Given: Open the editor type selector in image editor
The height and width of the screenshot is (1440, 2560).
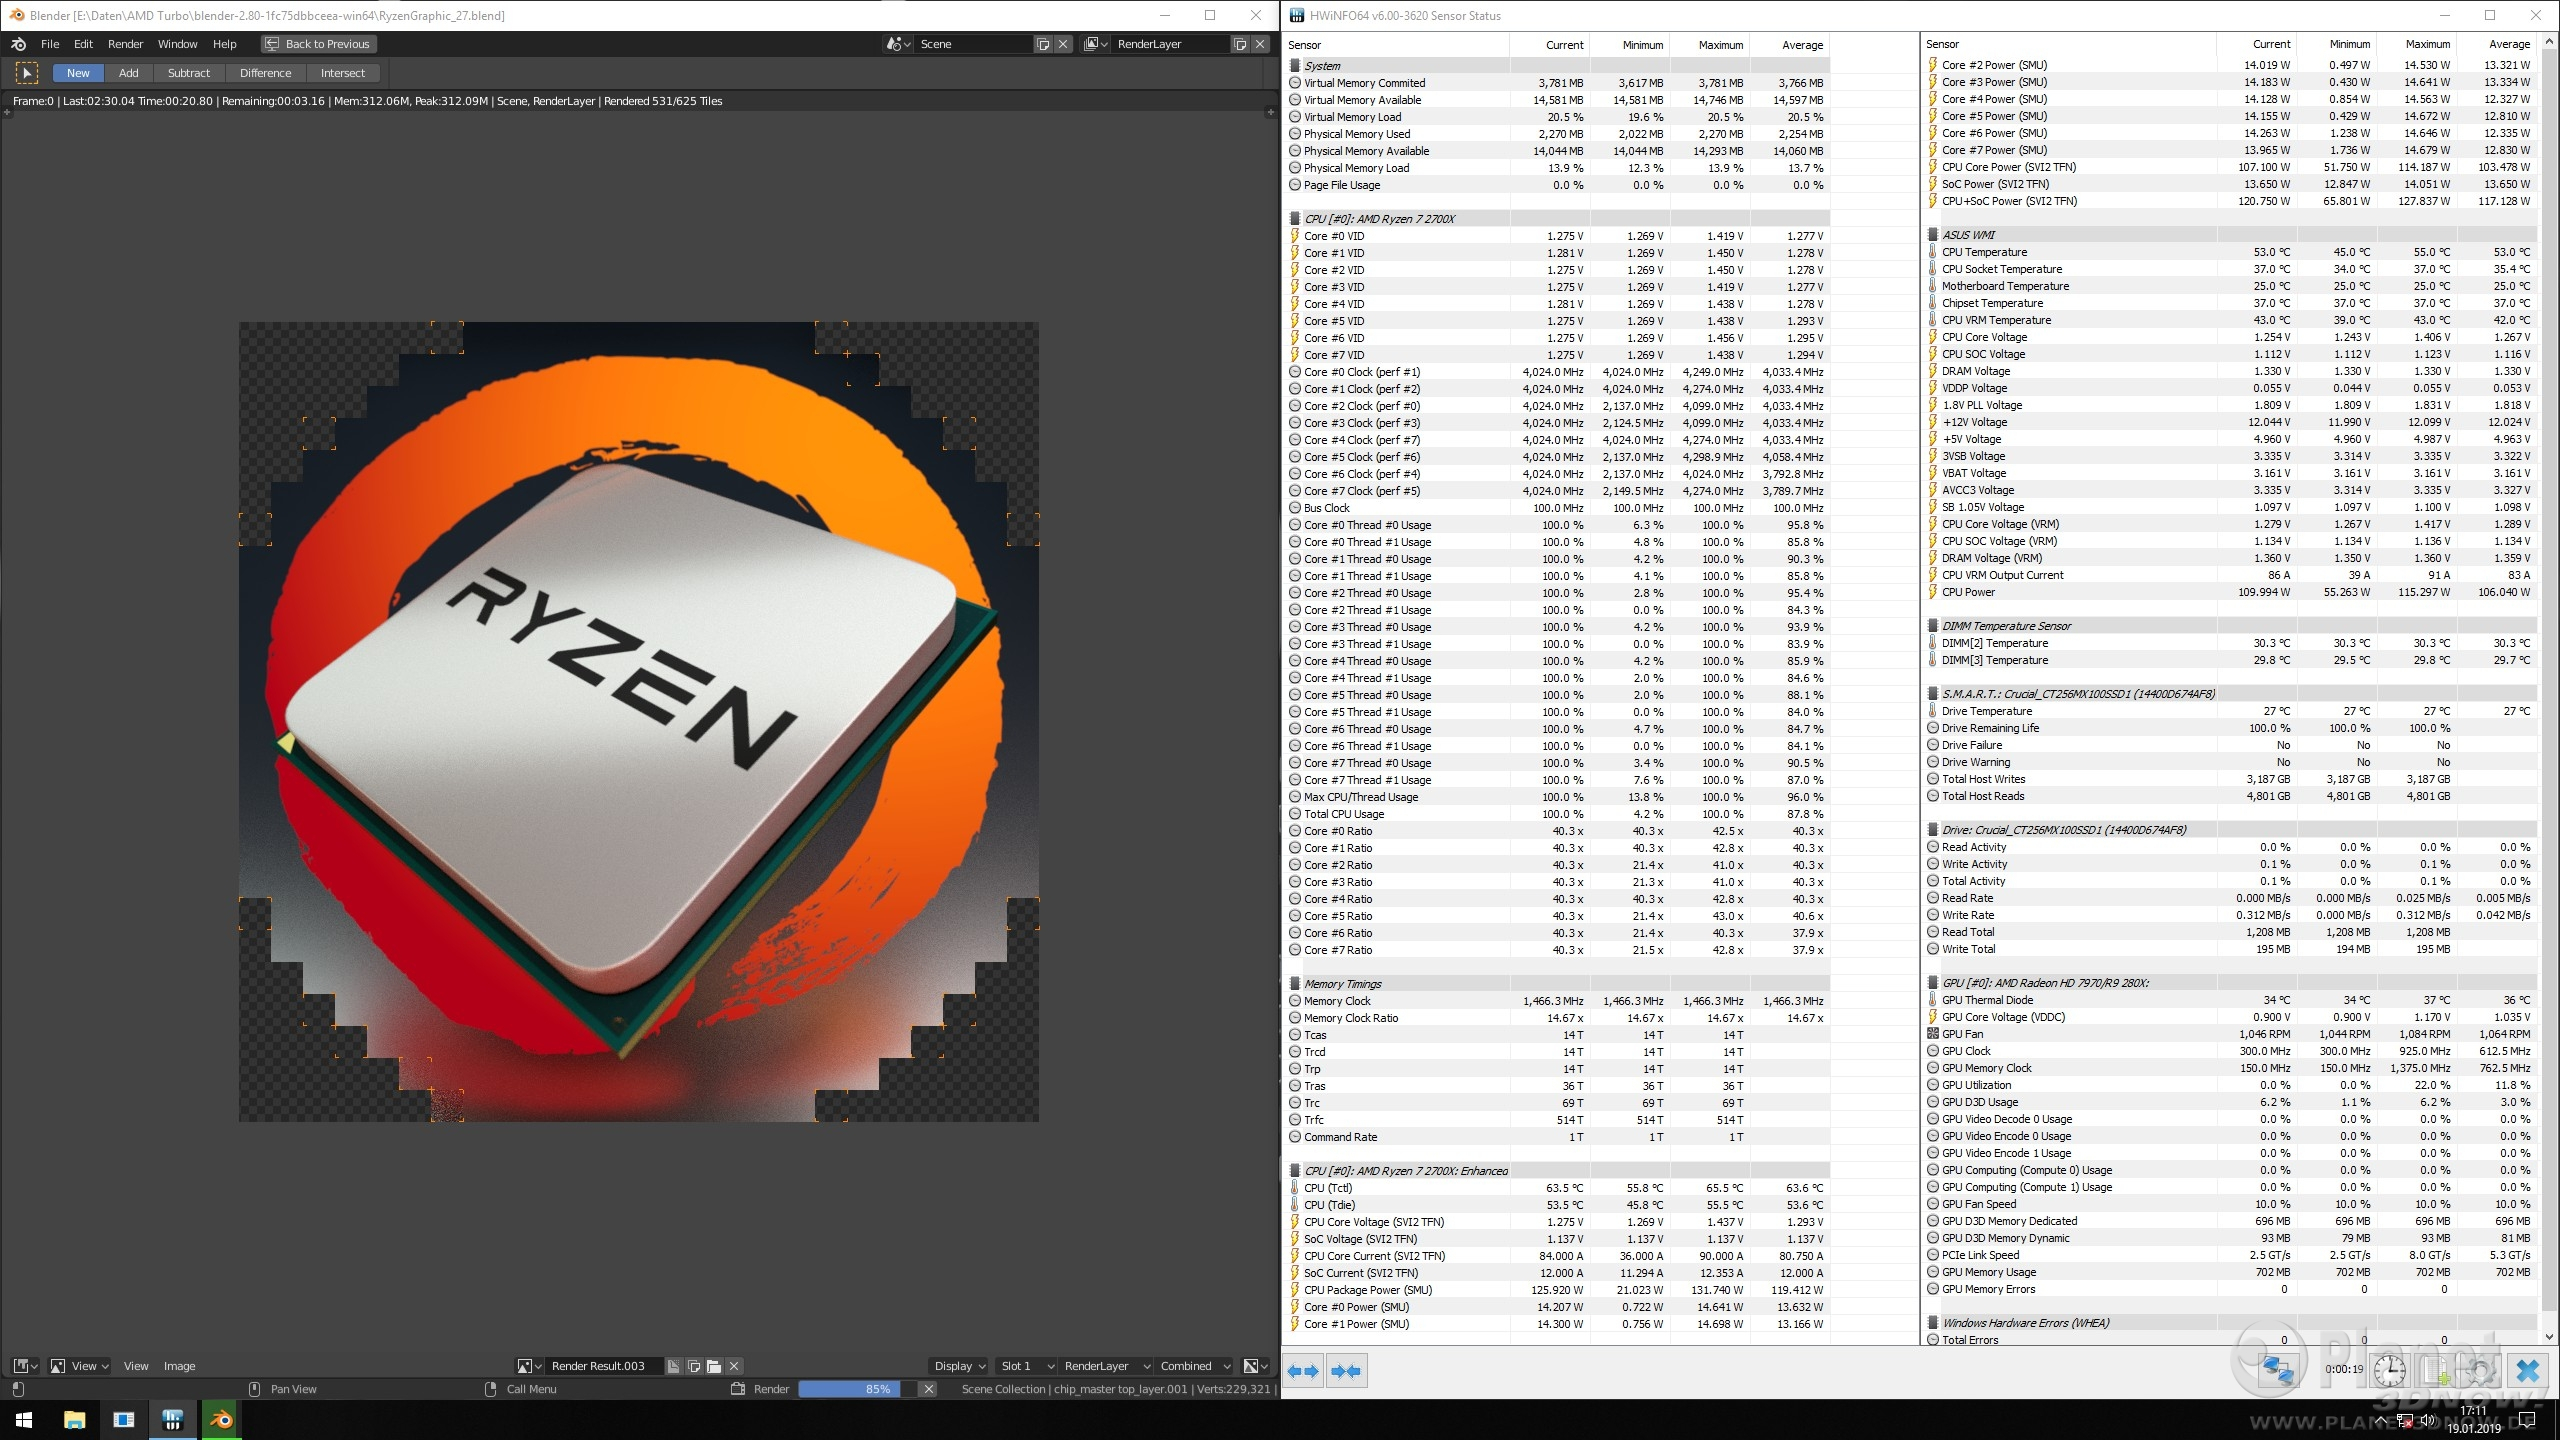Looking at the screenshot, I should click(25, 1366).
